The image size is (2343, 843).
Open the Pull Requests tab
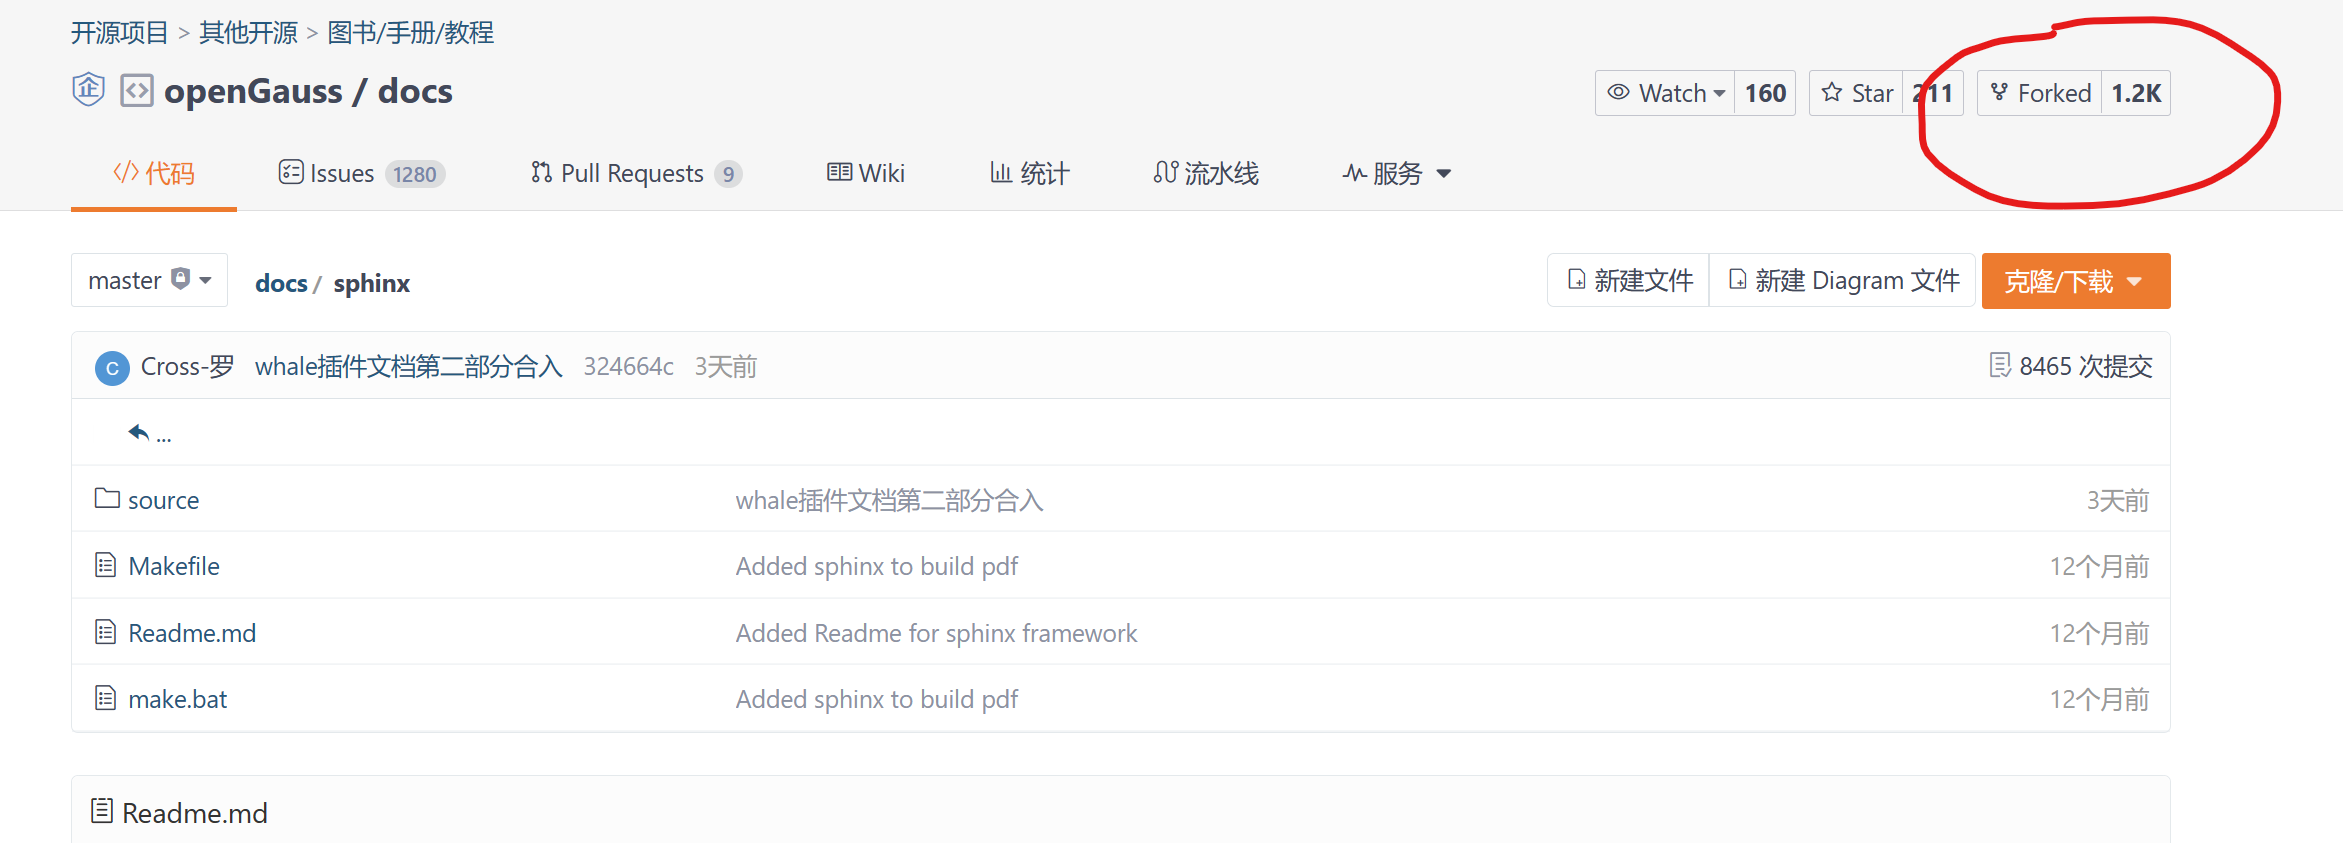click(x=636, y=173)
